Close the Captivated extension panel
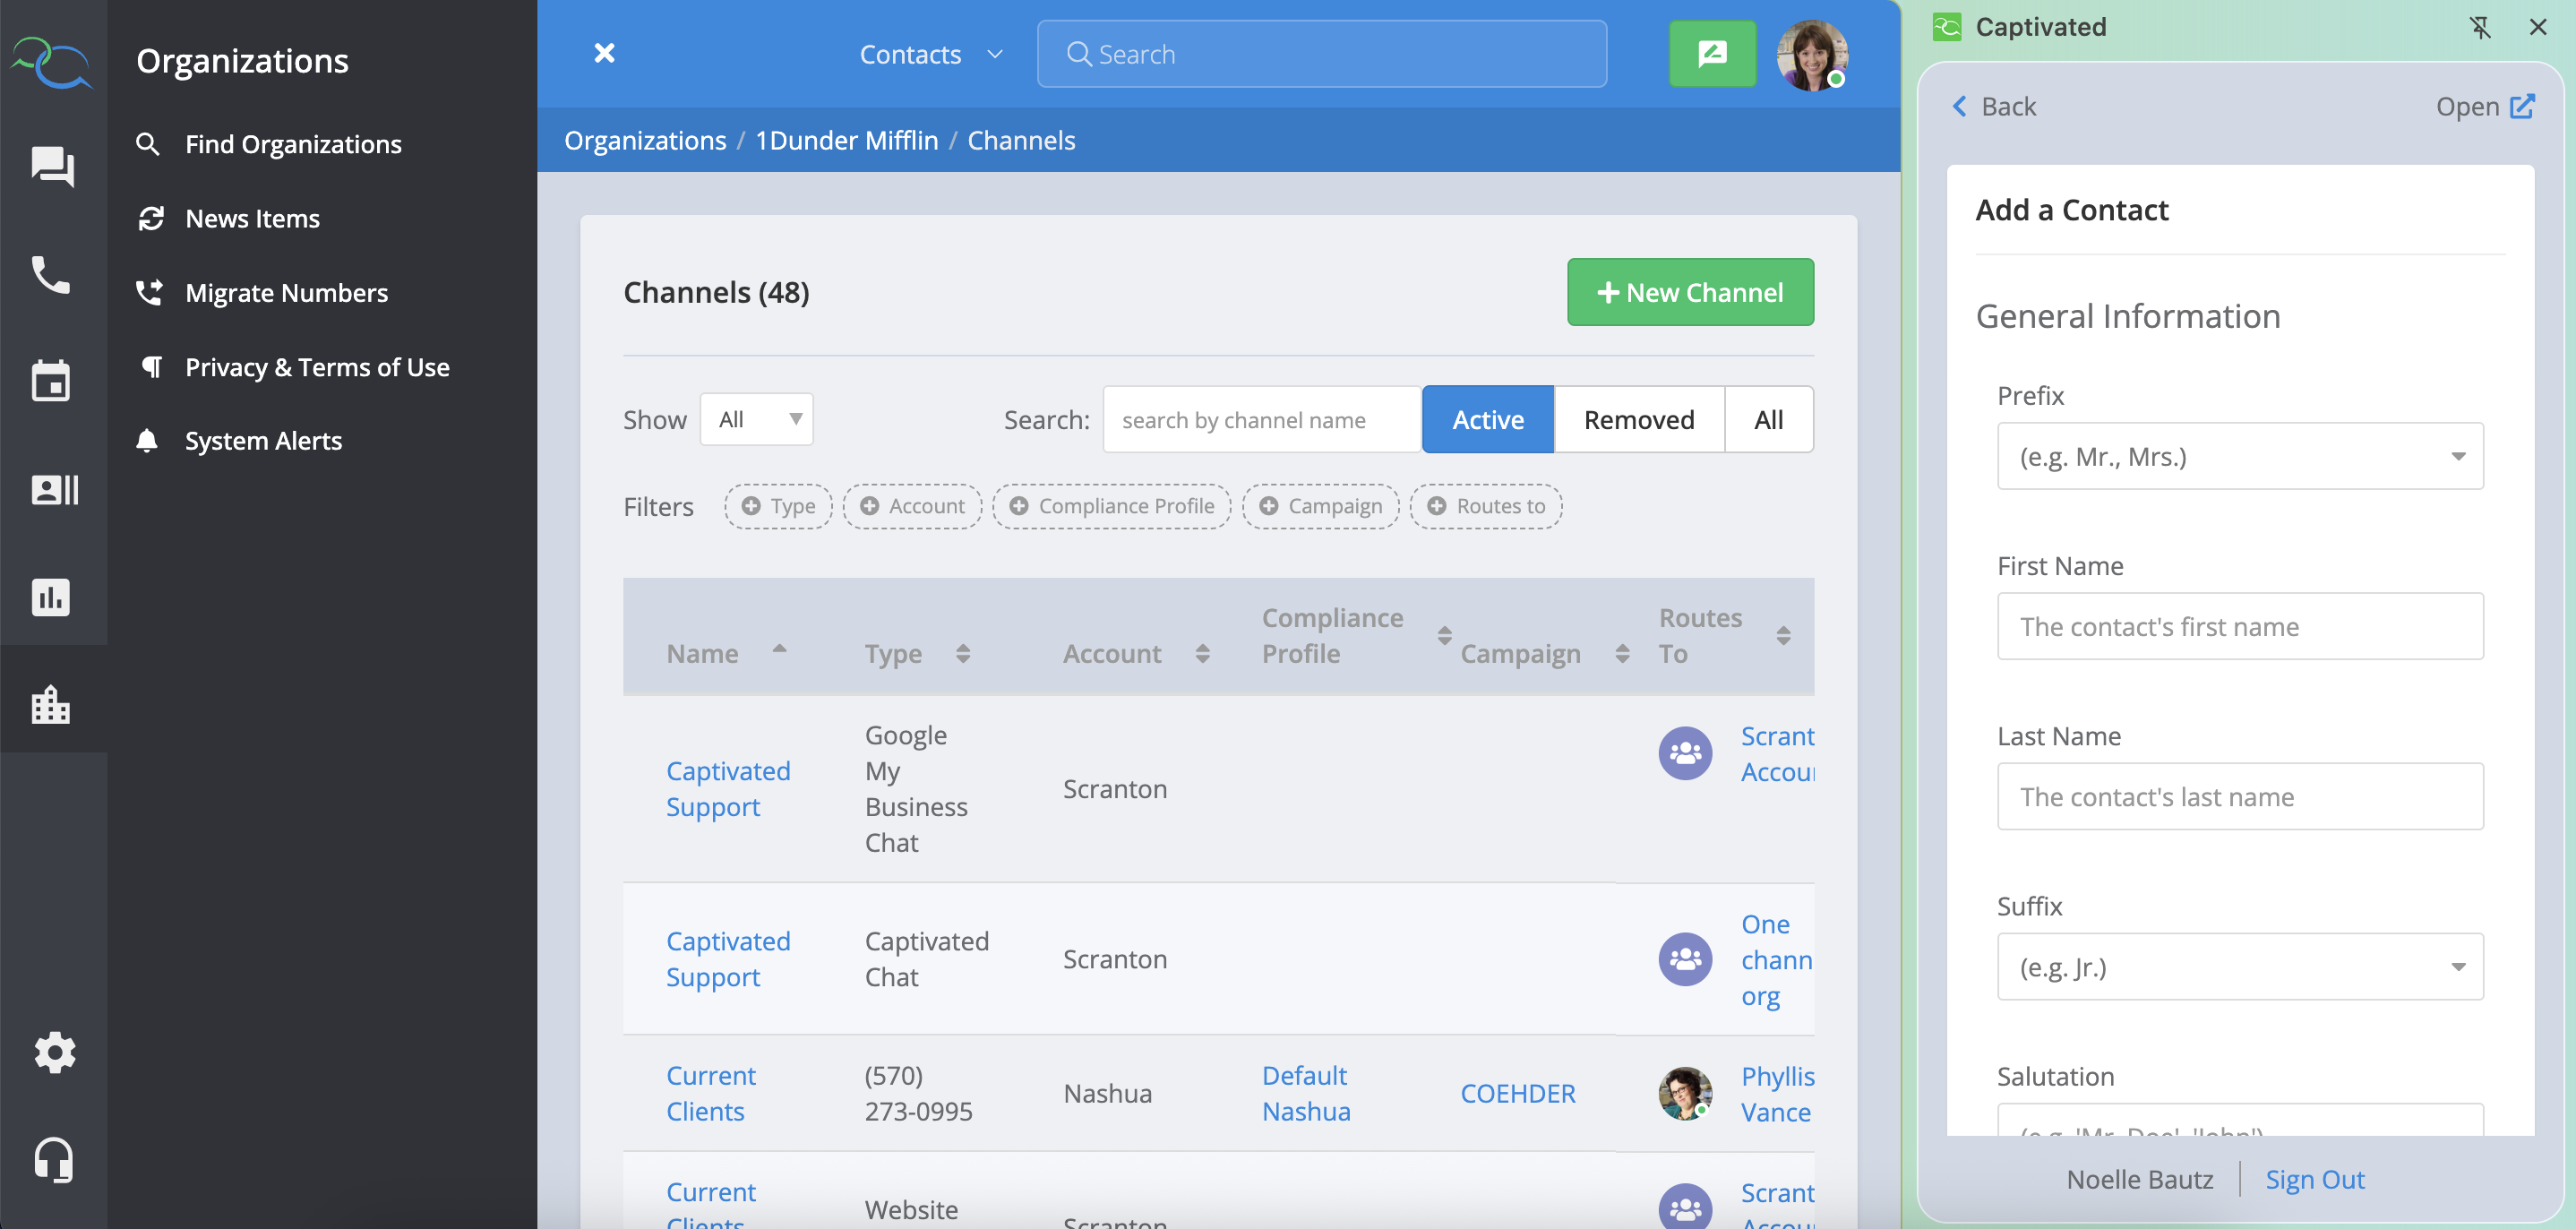This screenshot has width=2576, height=1229. 2537,27
